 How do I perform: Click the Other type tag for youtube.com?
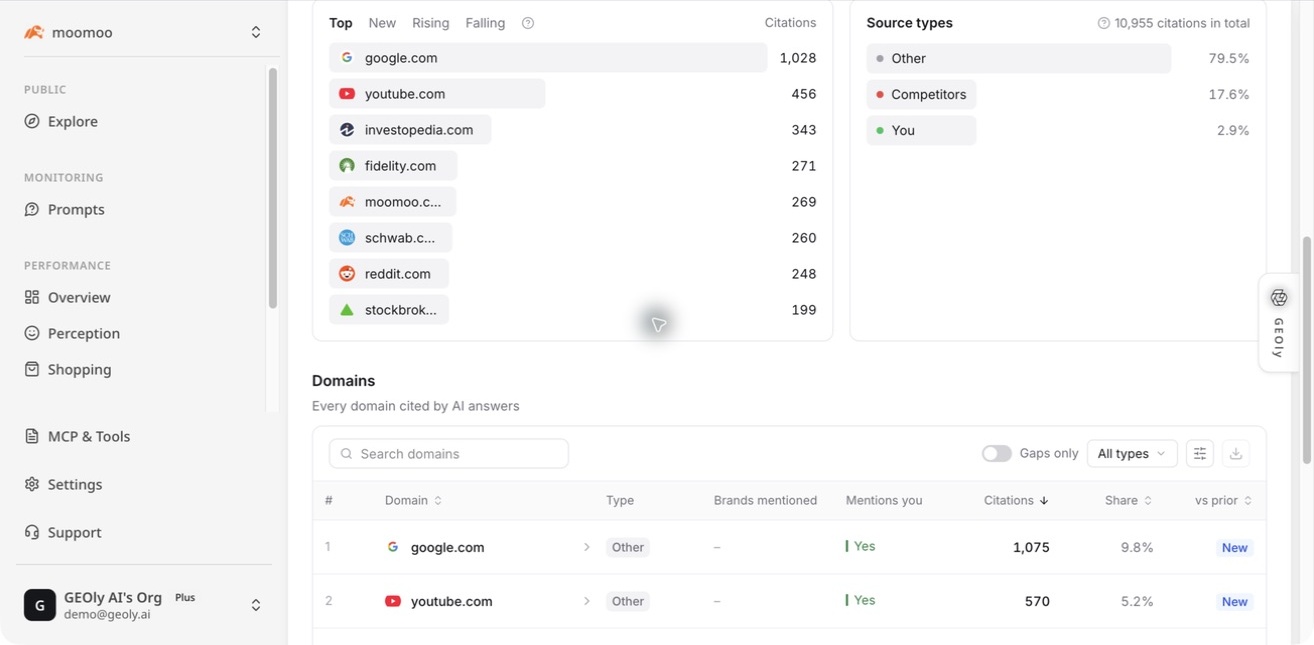(628, 601)
